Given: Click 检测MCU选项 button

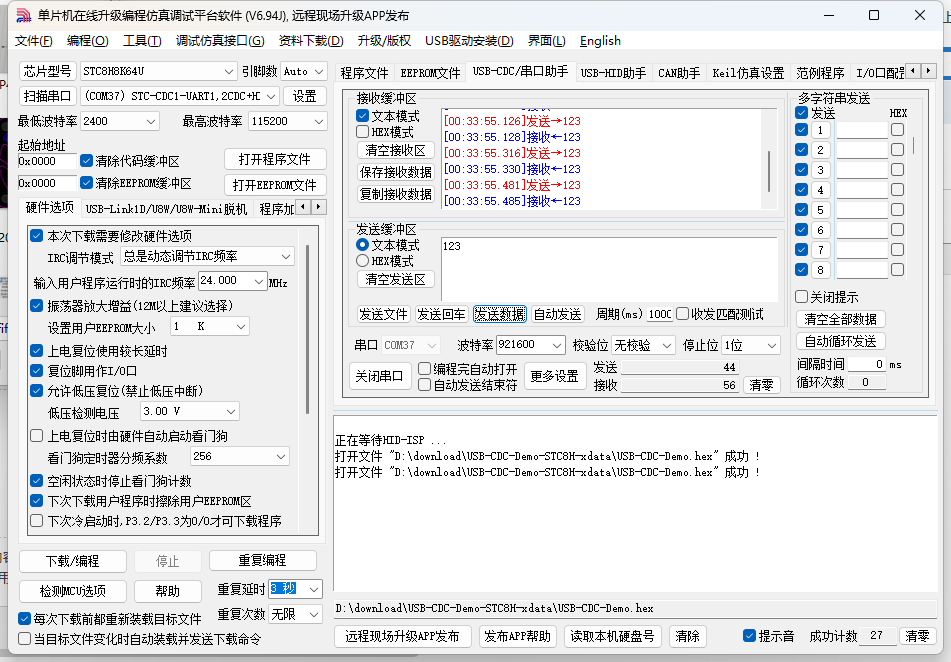Looking at the screenshot, I should click(x=73, y=590).
